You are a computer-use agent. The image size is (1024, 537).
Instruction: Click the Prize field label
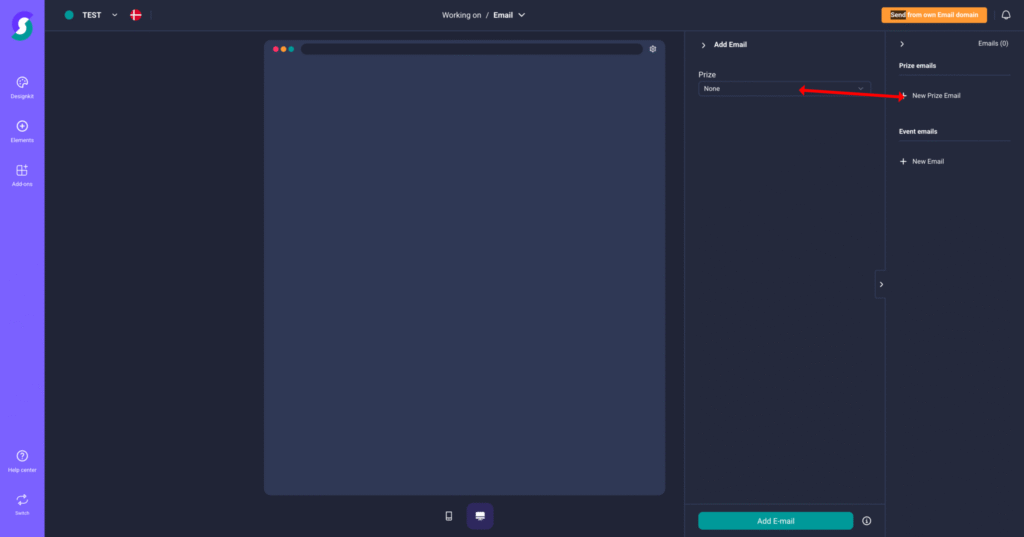coord(707,74)
